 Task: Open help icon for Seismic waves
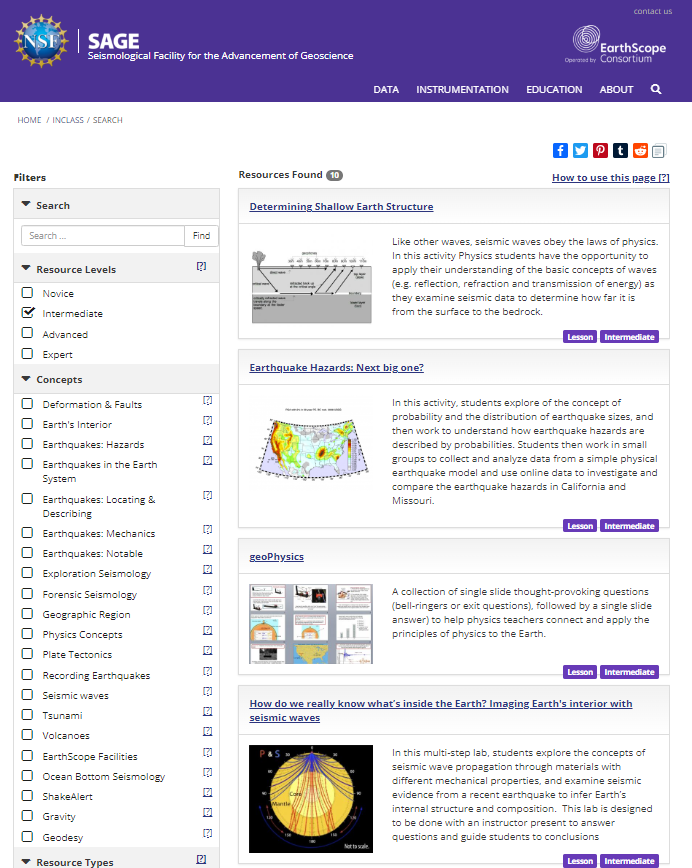pos(208,691)
